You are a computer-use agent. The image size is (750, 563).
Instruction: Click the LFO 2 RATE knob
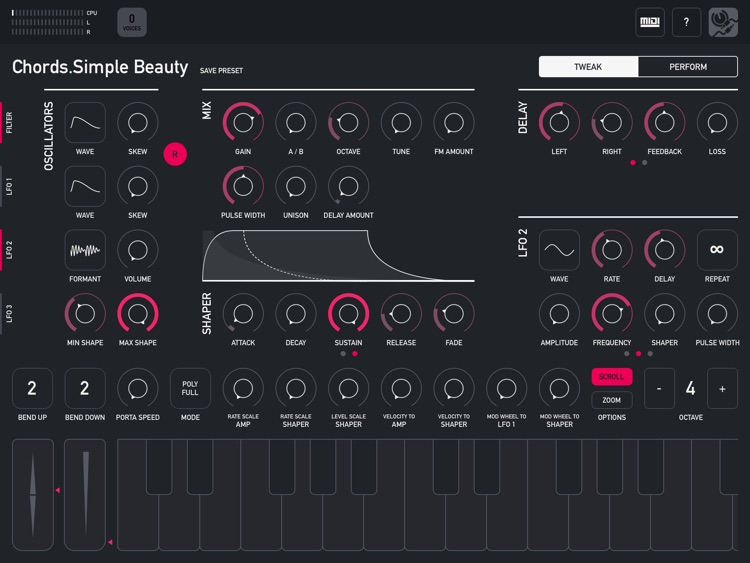612,250
